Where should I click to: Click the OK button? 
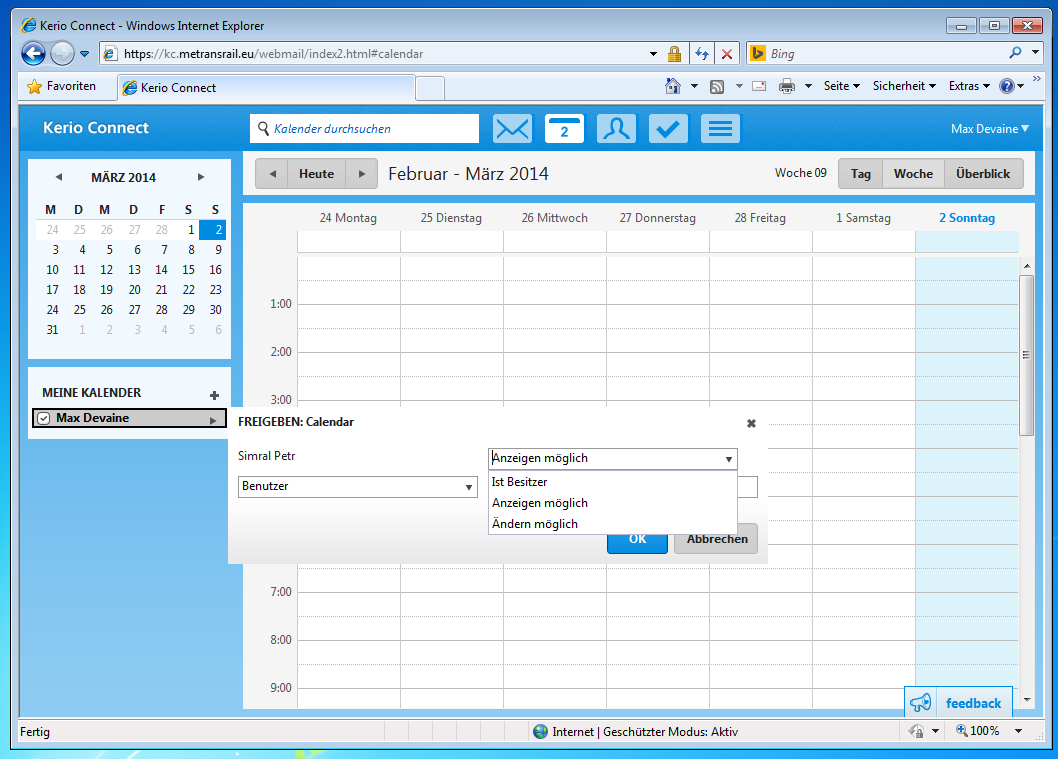637,539
